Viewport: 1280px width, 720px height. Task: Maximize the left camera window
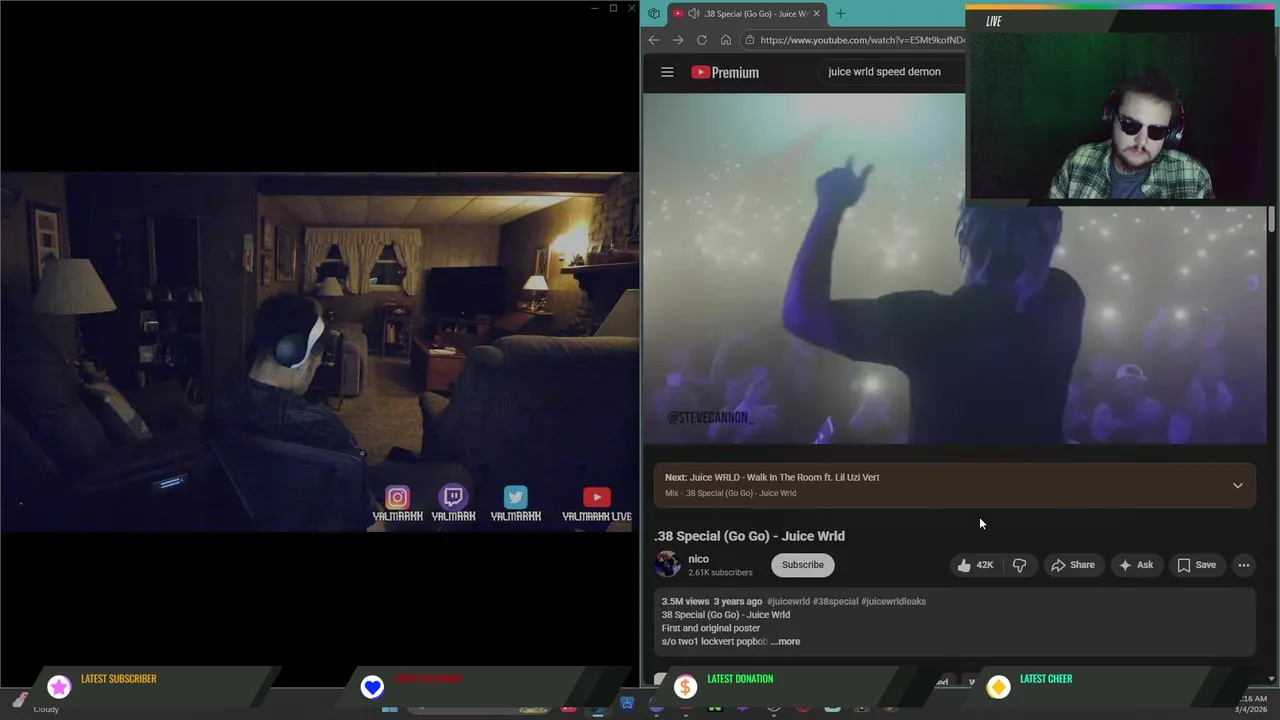[613, 8]
